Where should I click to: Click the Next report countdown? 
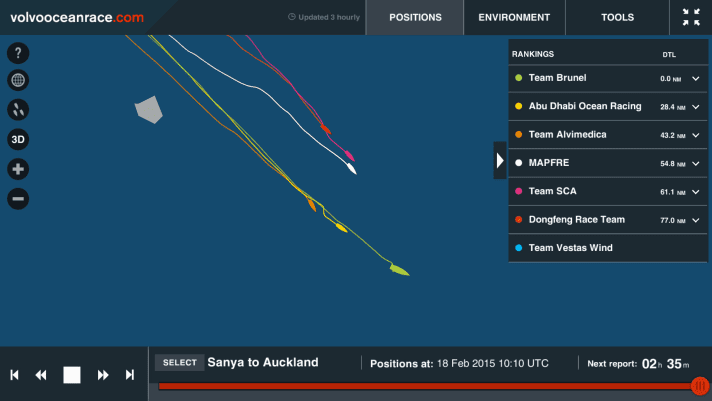pos(638,364)
